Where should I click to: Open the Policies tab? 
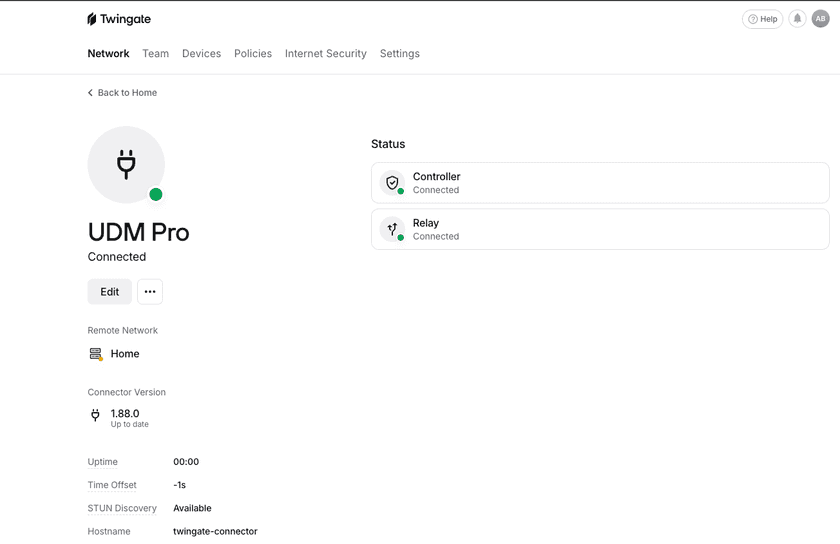(x=253, y=54)
